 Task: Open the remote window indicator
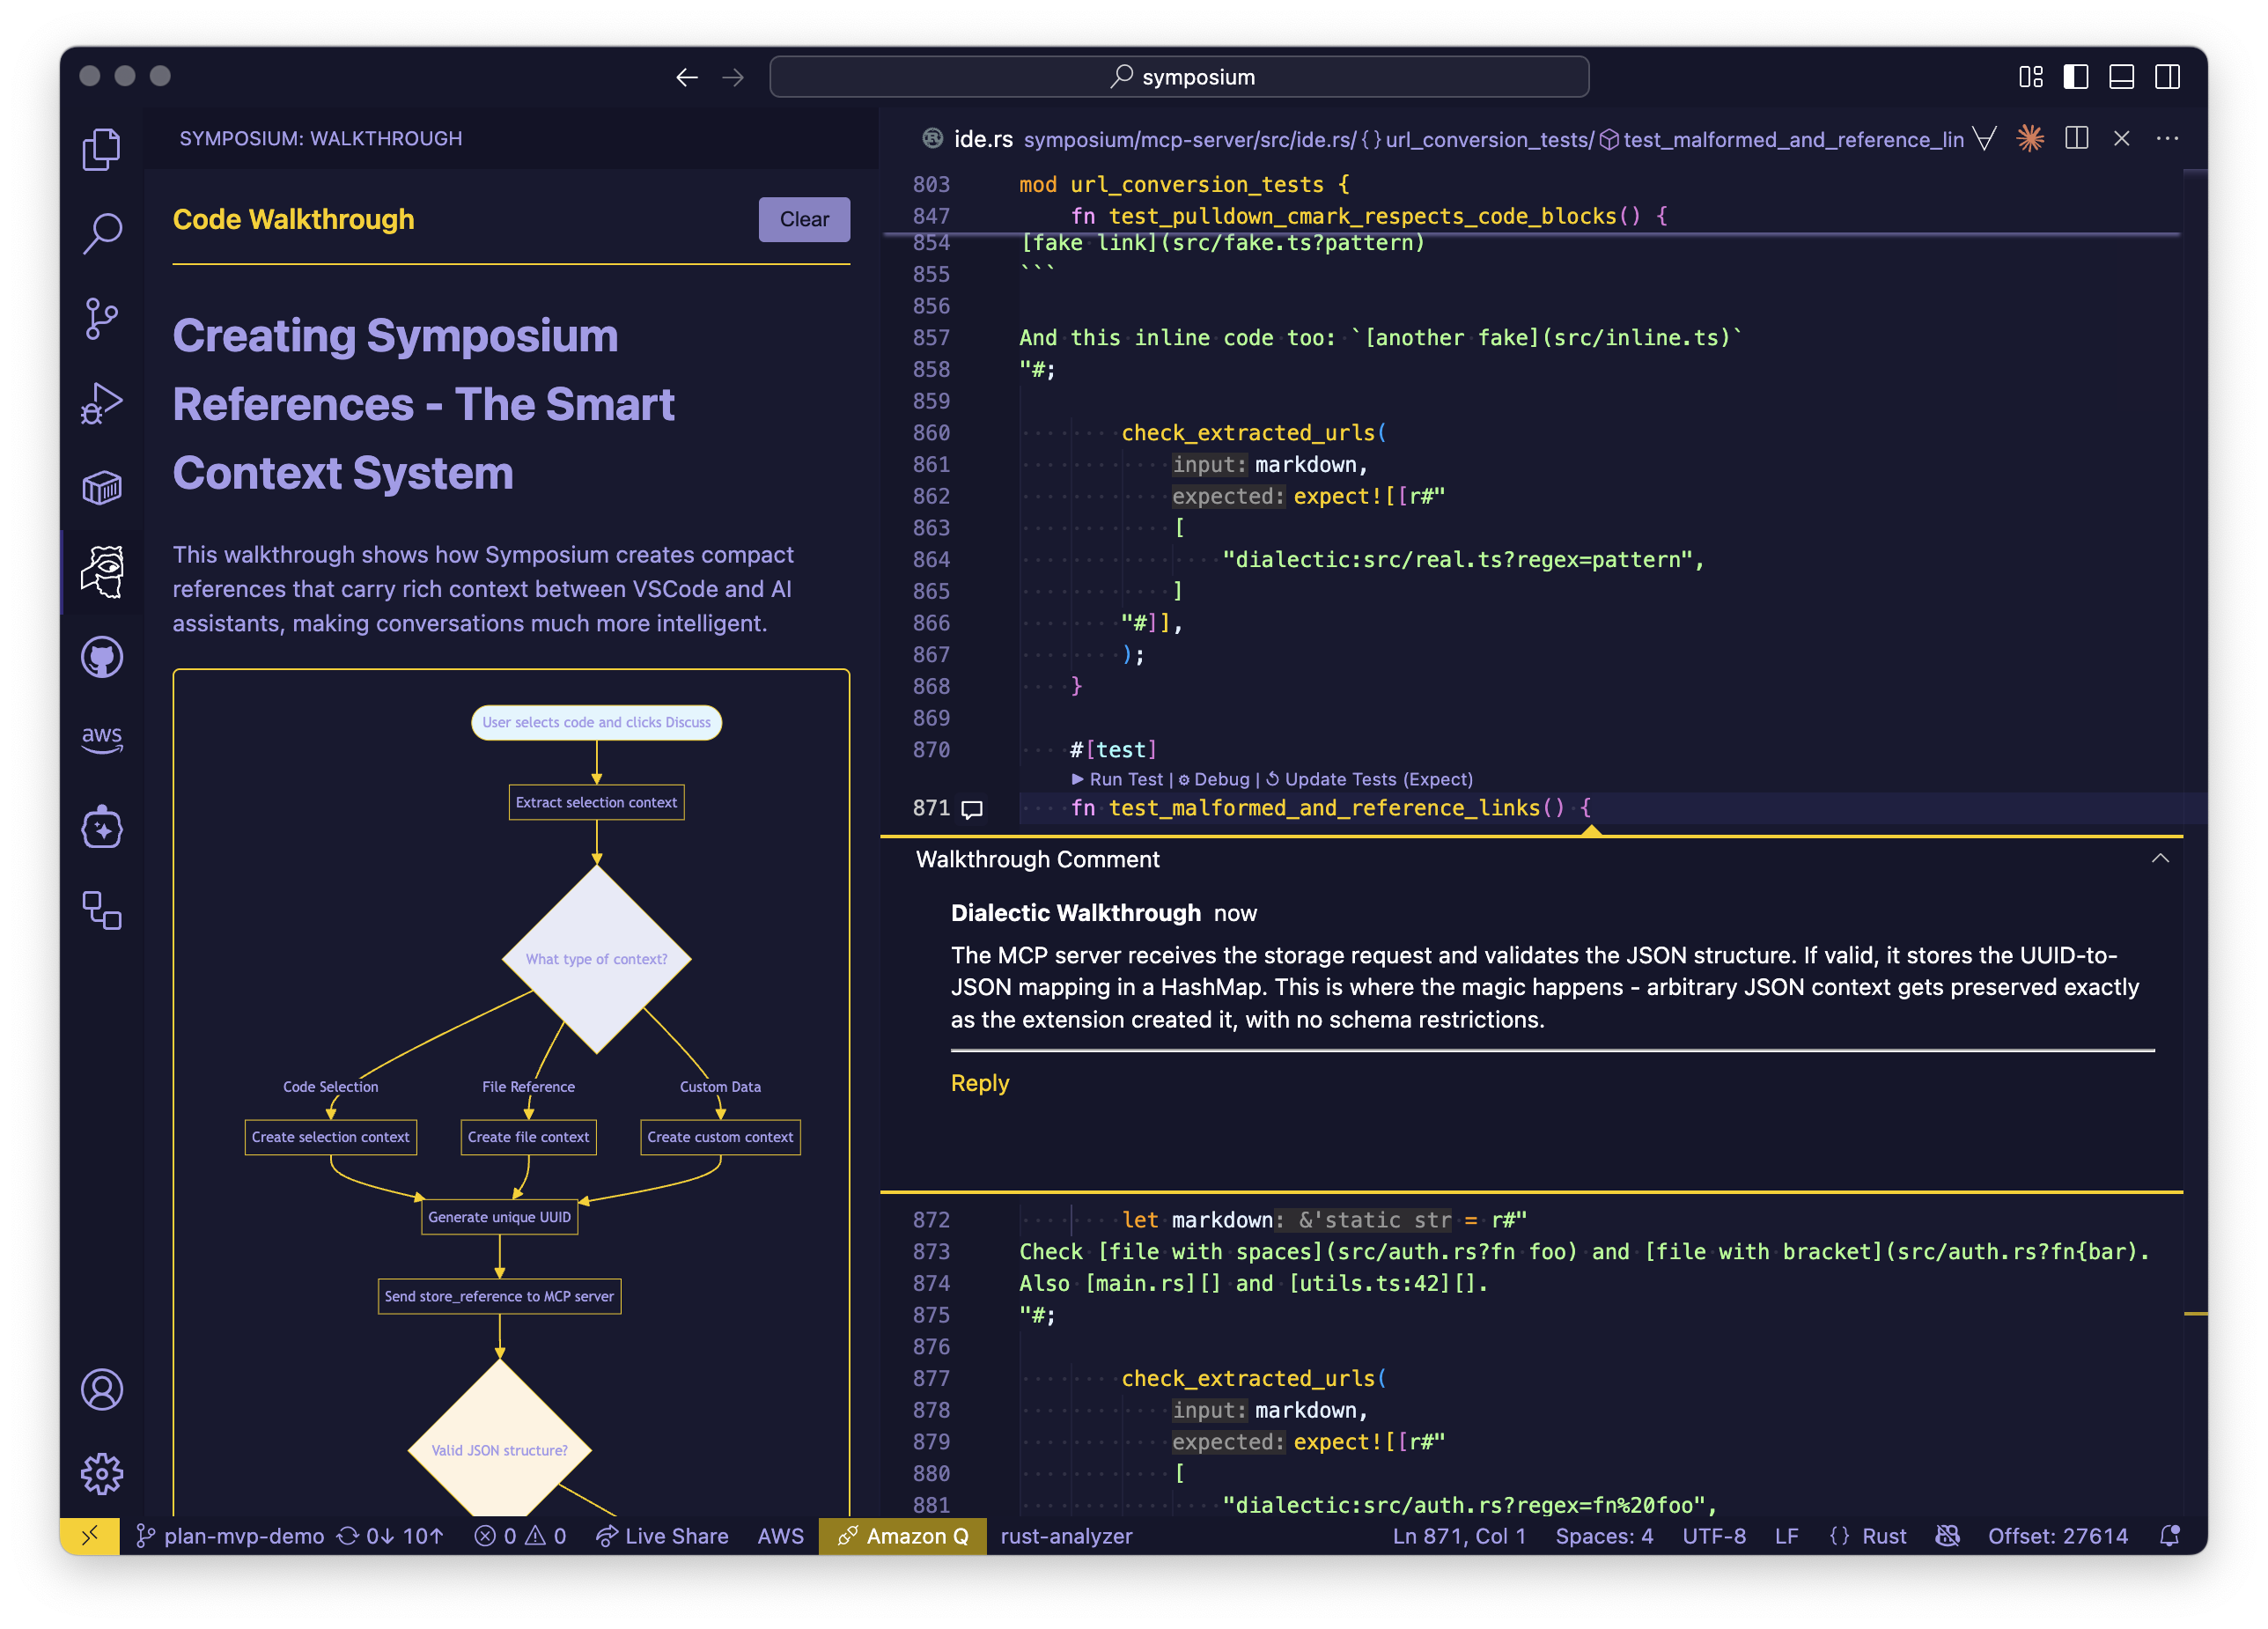(x=90, y=1536)
